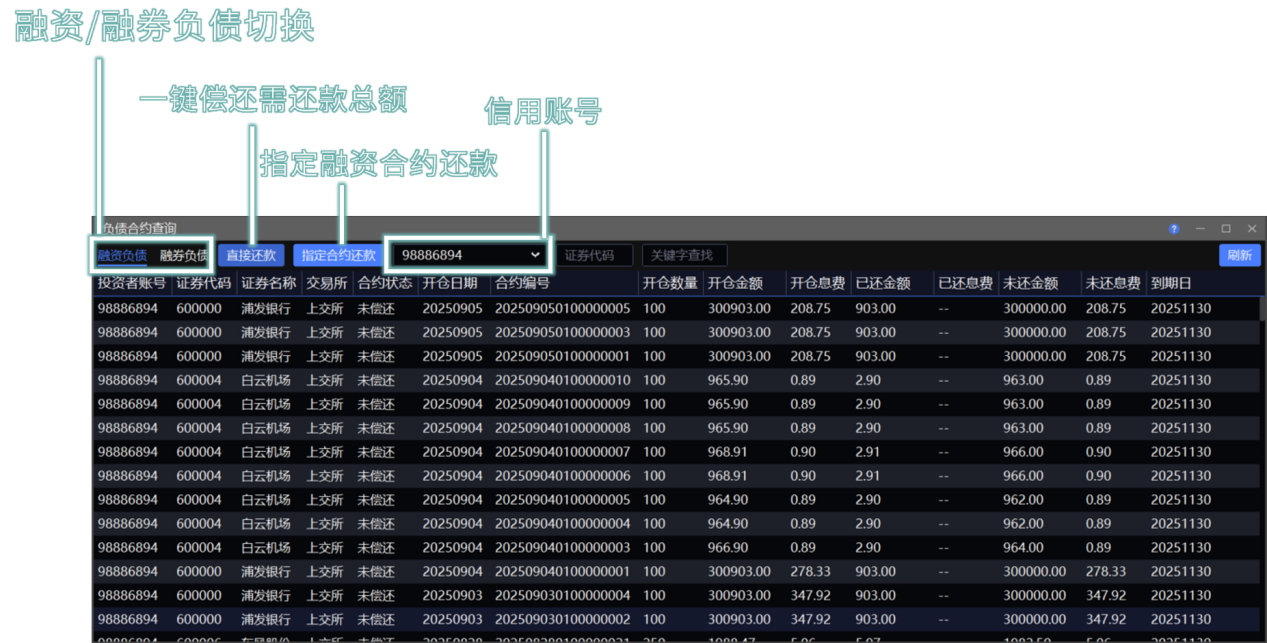This screenshot has height=643, width=1267.
Task: Click the blue help question mark icon
Action: pos(1174,229)
